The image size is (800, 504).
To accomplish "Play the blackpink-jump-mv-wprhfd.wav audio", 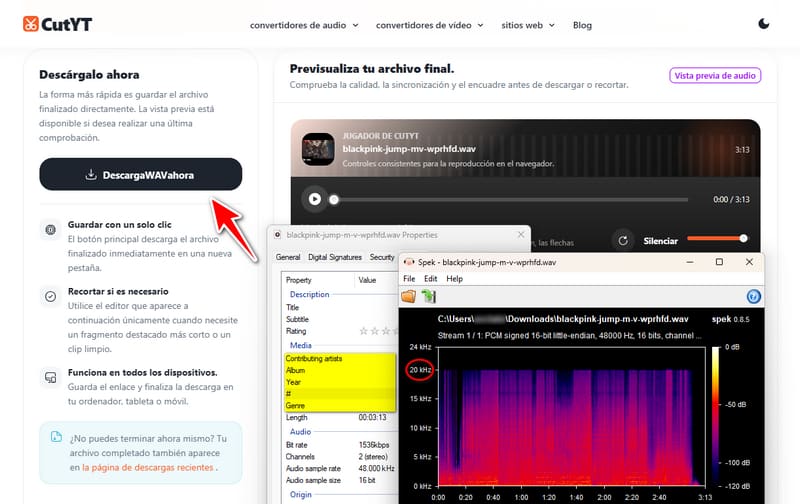I will click(315, 199).
